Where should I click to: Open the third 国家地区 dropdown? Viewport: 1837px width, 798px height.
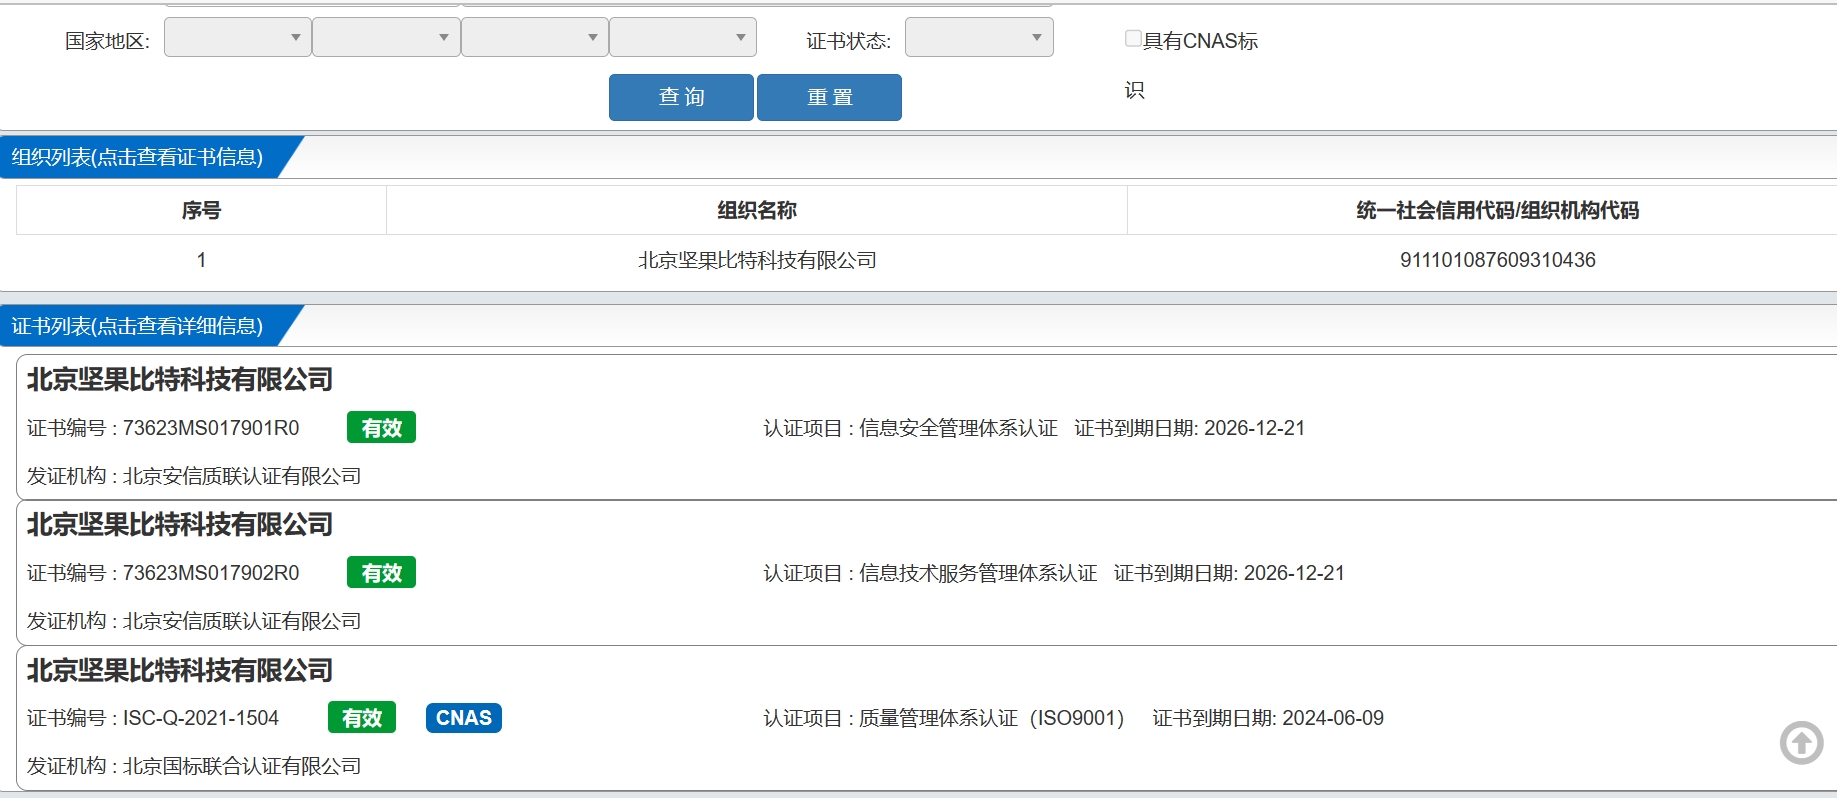(534, 37)
